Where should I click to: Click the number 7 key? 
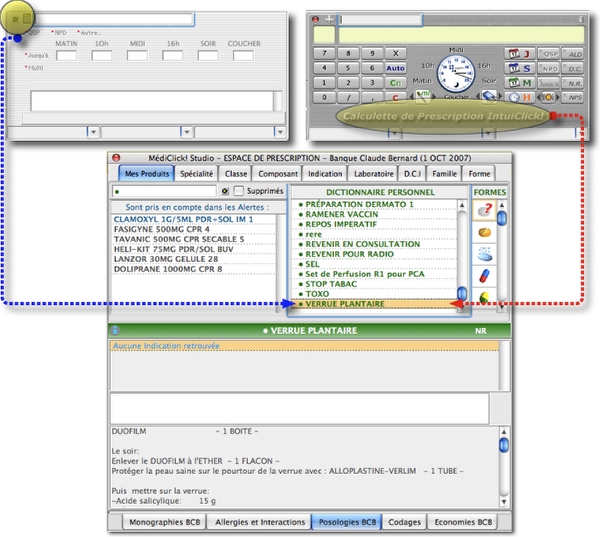(324, 53)
